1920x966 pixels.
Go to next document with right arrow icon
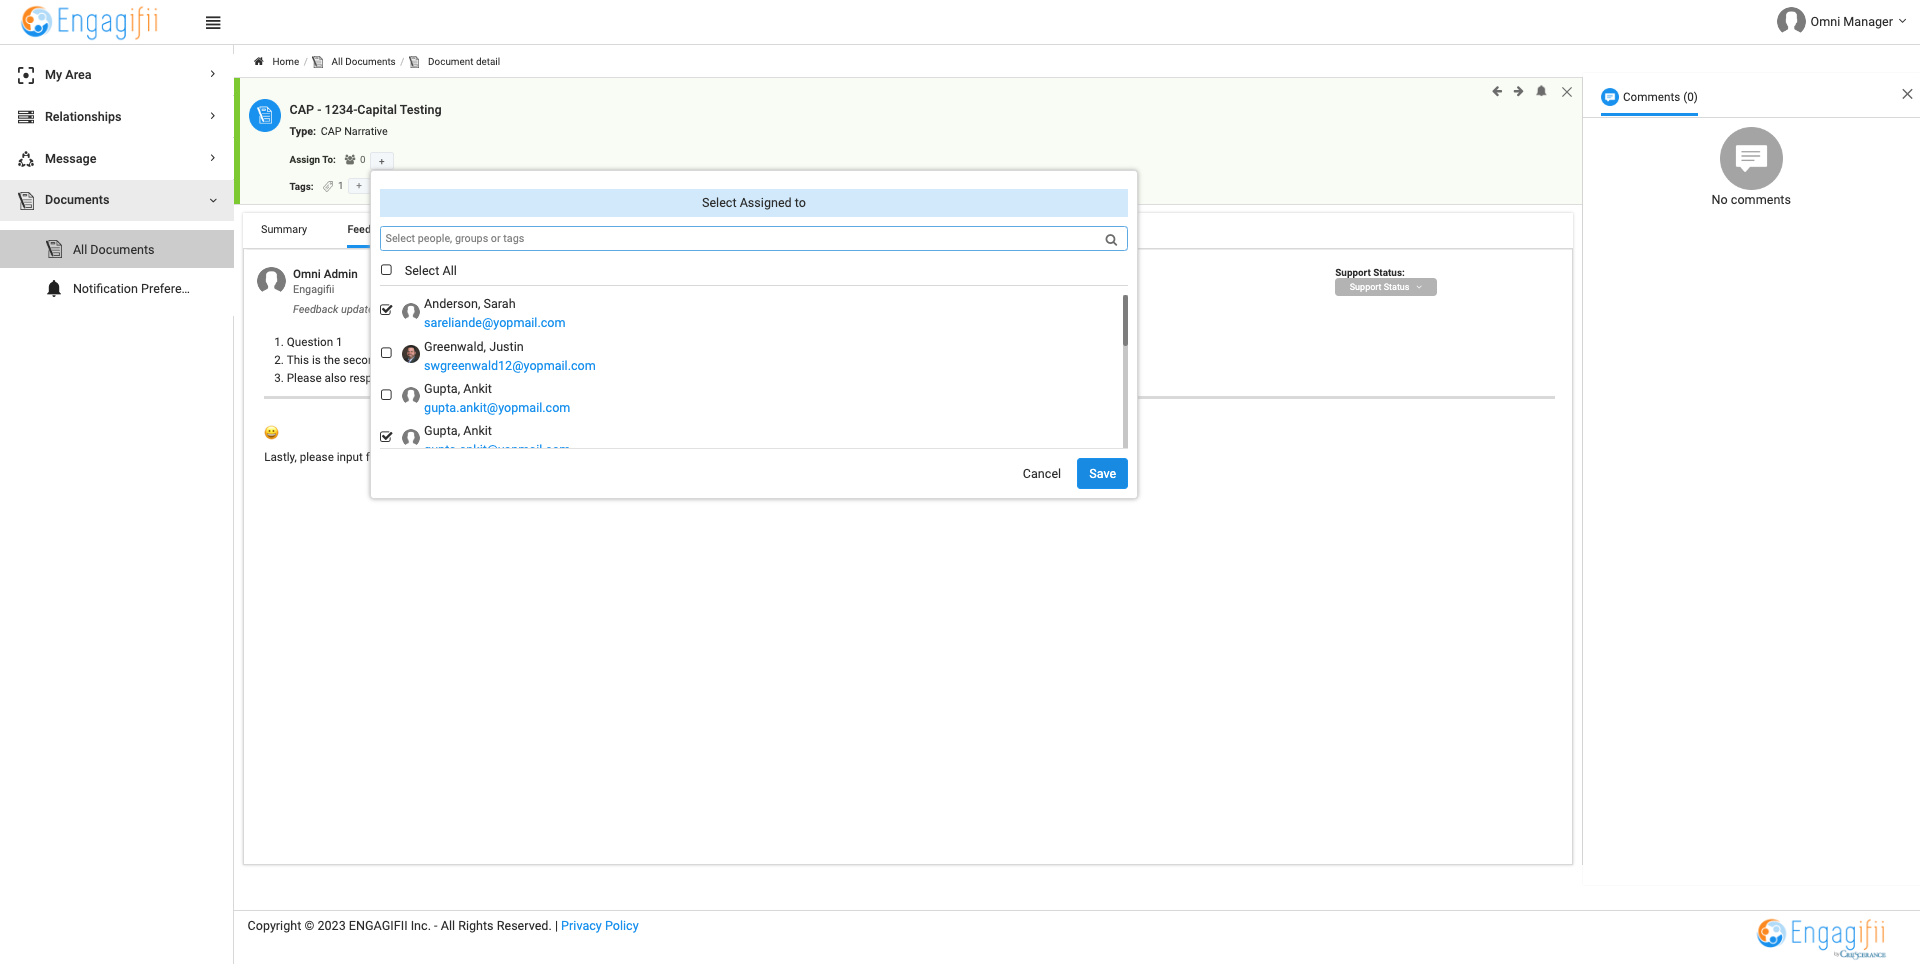click(x=1519, y=91)
